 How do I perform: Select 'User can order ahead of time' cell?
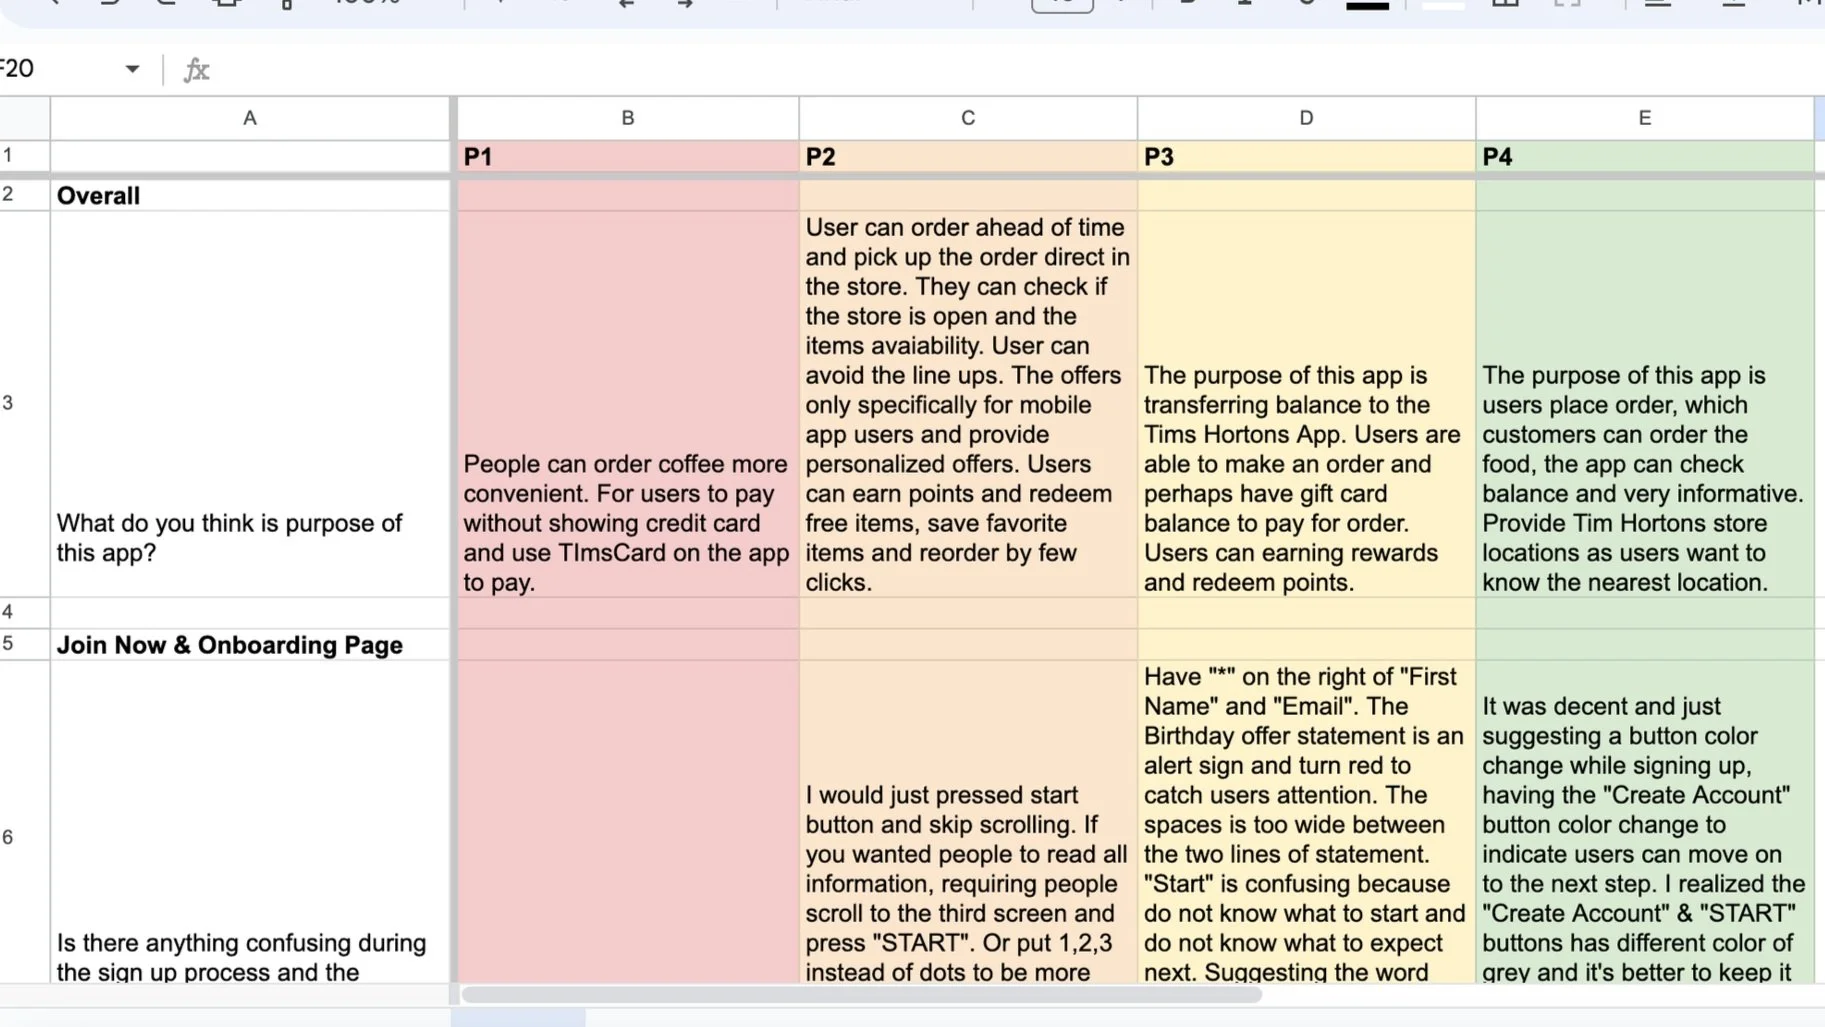[x=968, y=404]
